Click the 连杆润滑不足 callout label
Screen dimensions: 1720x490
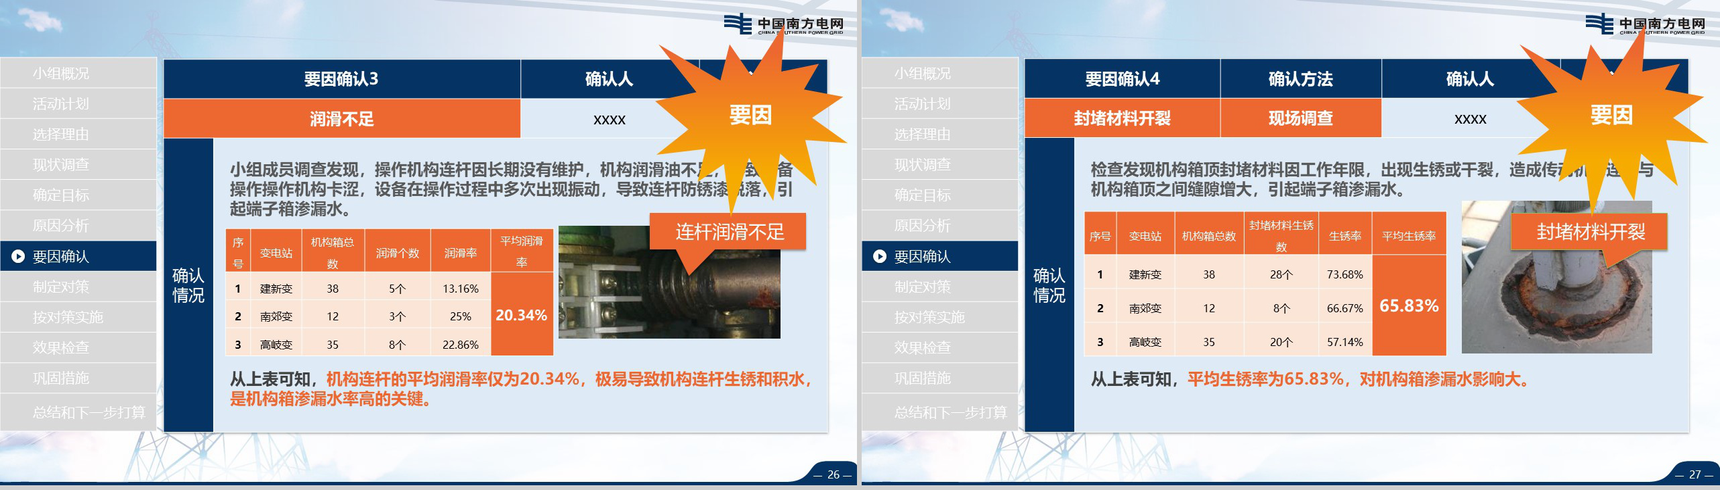tap(728, 232)
